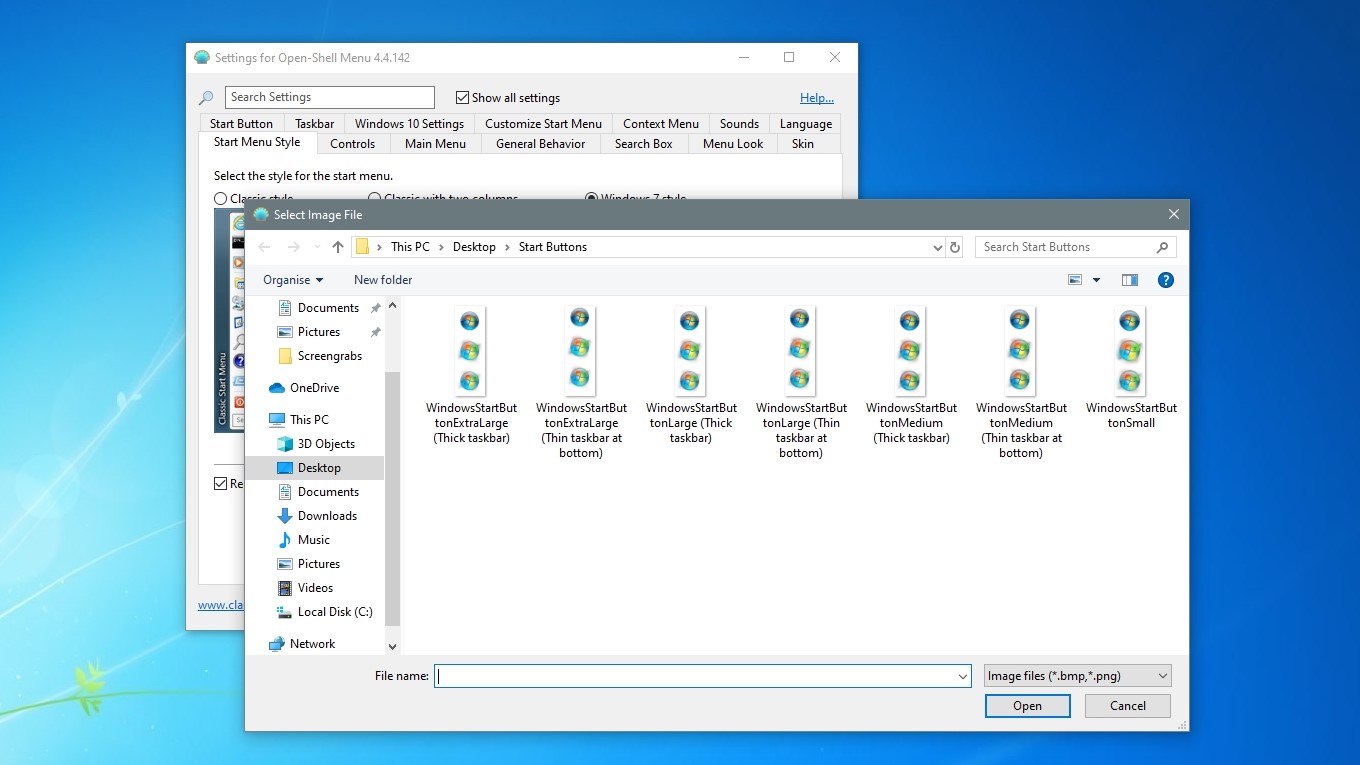Toggle the preview pane icon
This screenshot has width=1360, height=765.
tap(1130, 280)
